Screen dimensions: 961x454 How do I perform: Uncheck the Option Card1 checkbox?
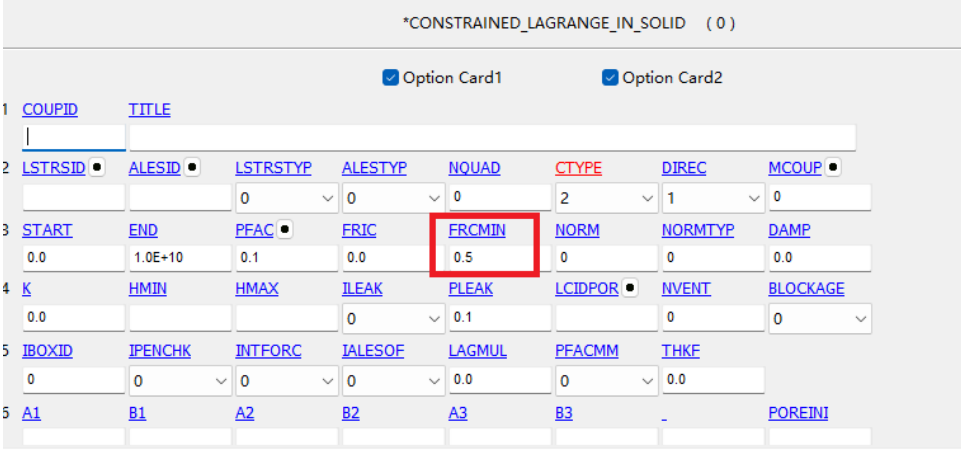point(390,78)
